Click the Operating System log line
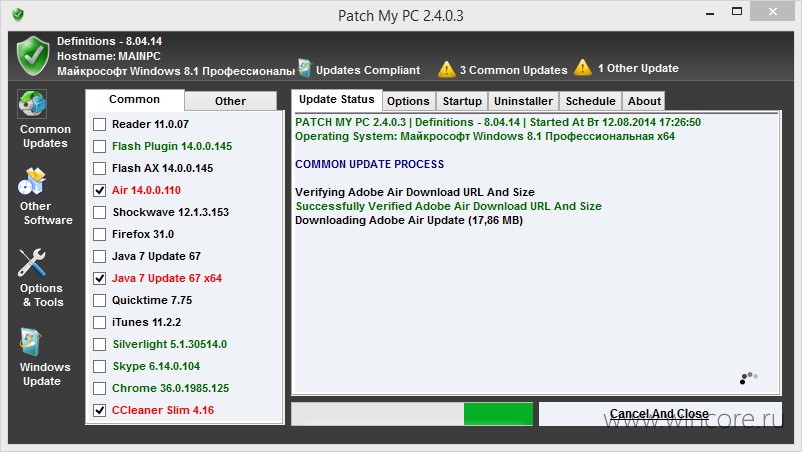The image size is (802, 452). tap(485, 137)
